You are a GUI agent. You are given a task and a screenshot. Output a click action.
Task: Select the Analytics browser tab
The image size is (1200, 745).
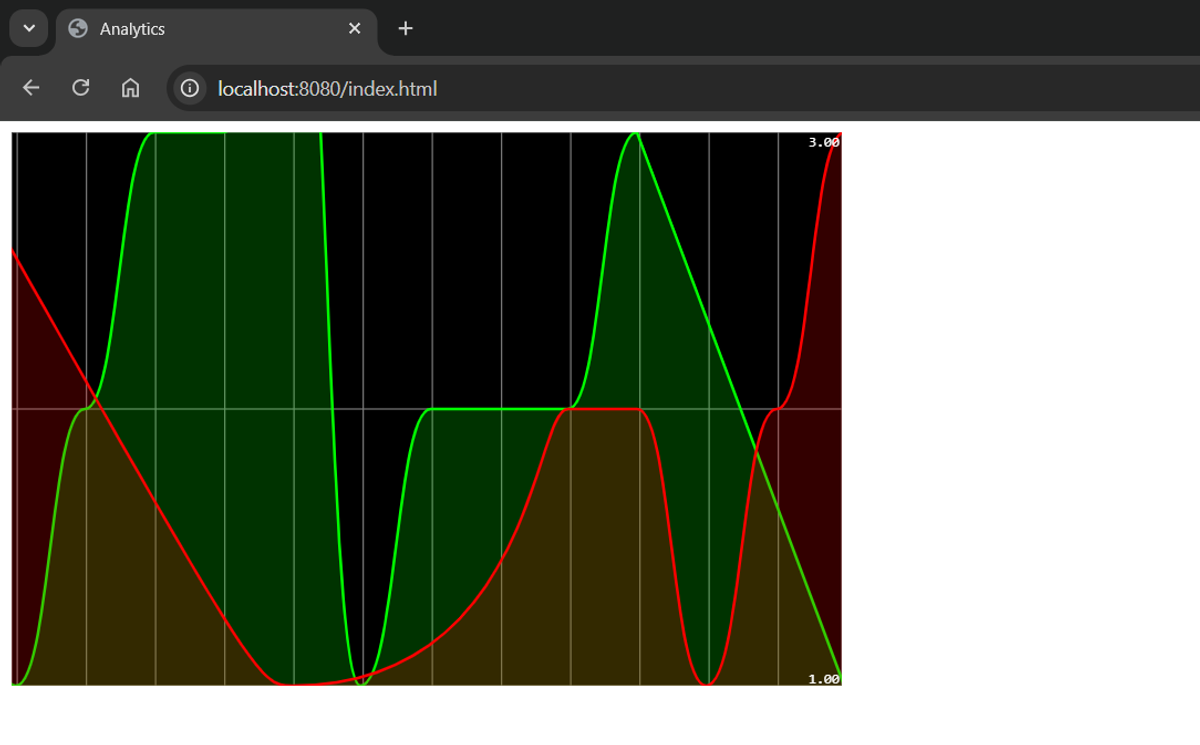pos(216,29)
